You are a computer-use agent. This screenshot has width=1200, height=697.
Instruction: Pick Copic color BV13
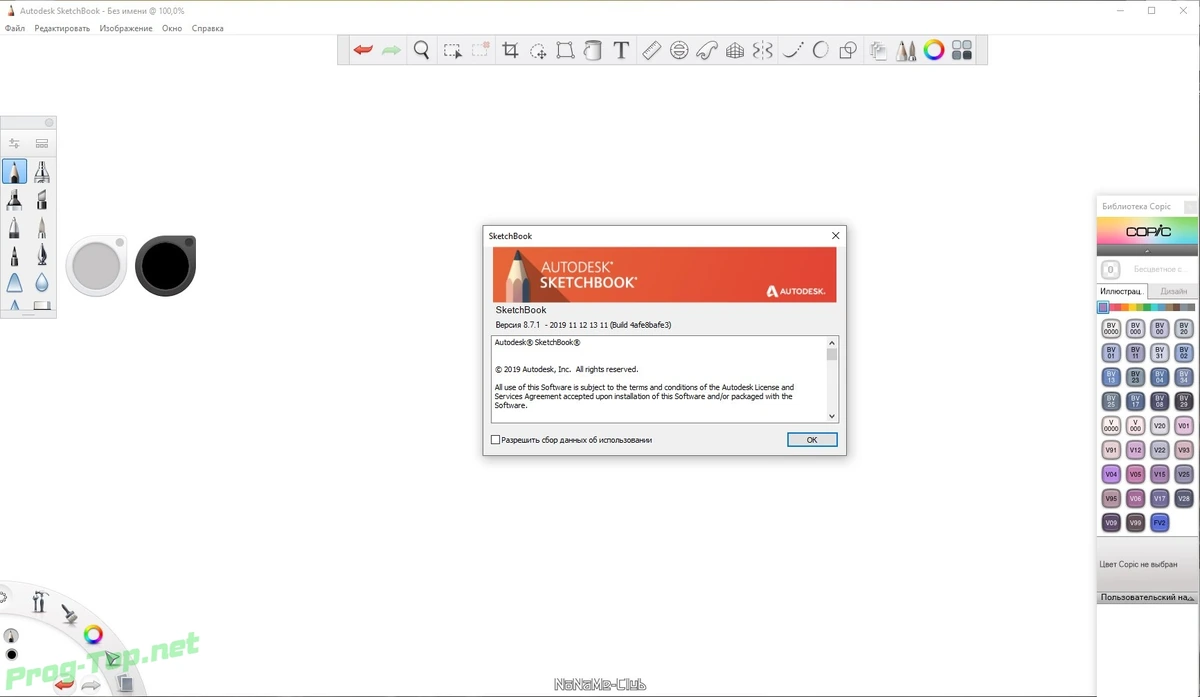click(x=1111, y=377)
